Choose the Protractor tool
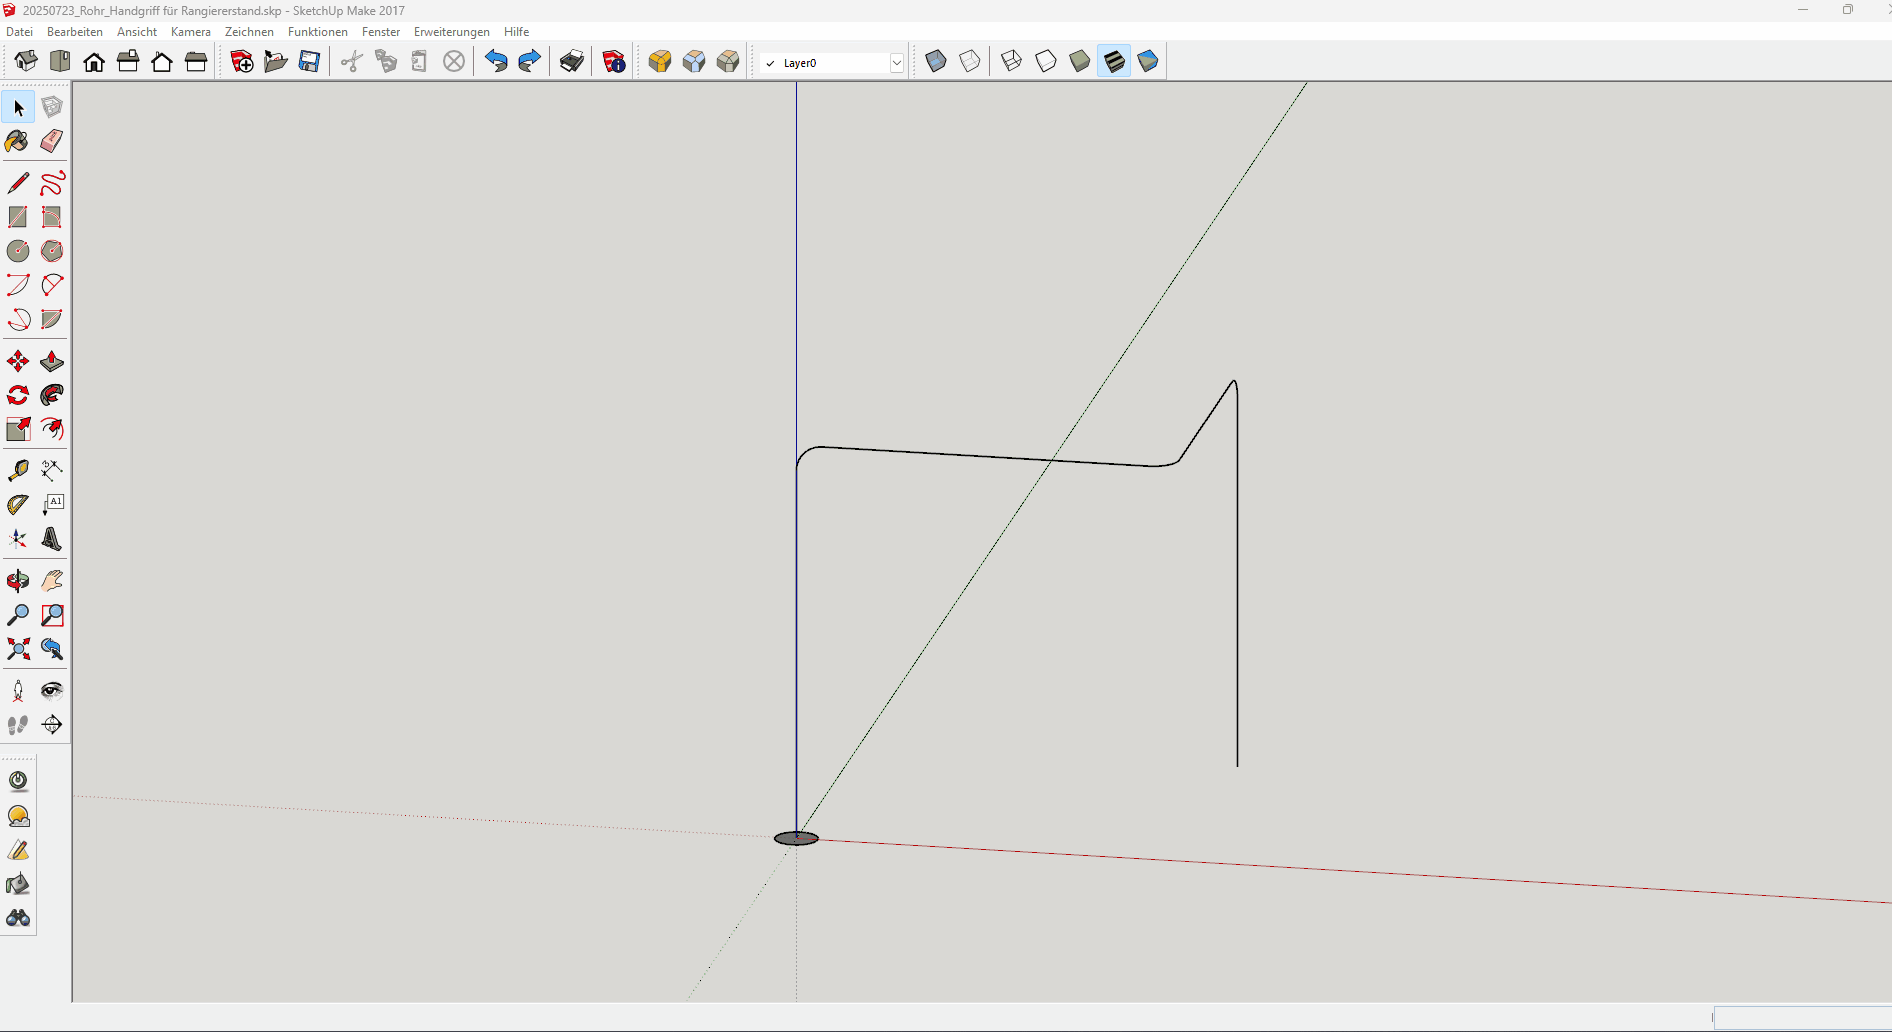 coord(18,505)
